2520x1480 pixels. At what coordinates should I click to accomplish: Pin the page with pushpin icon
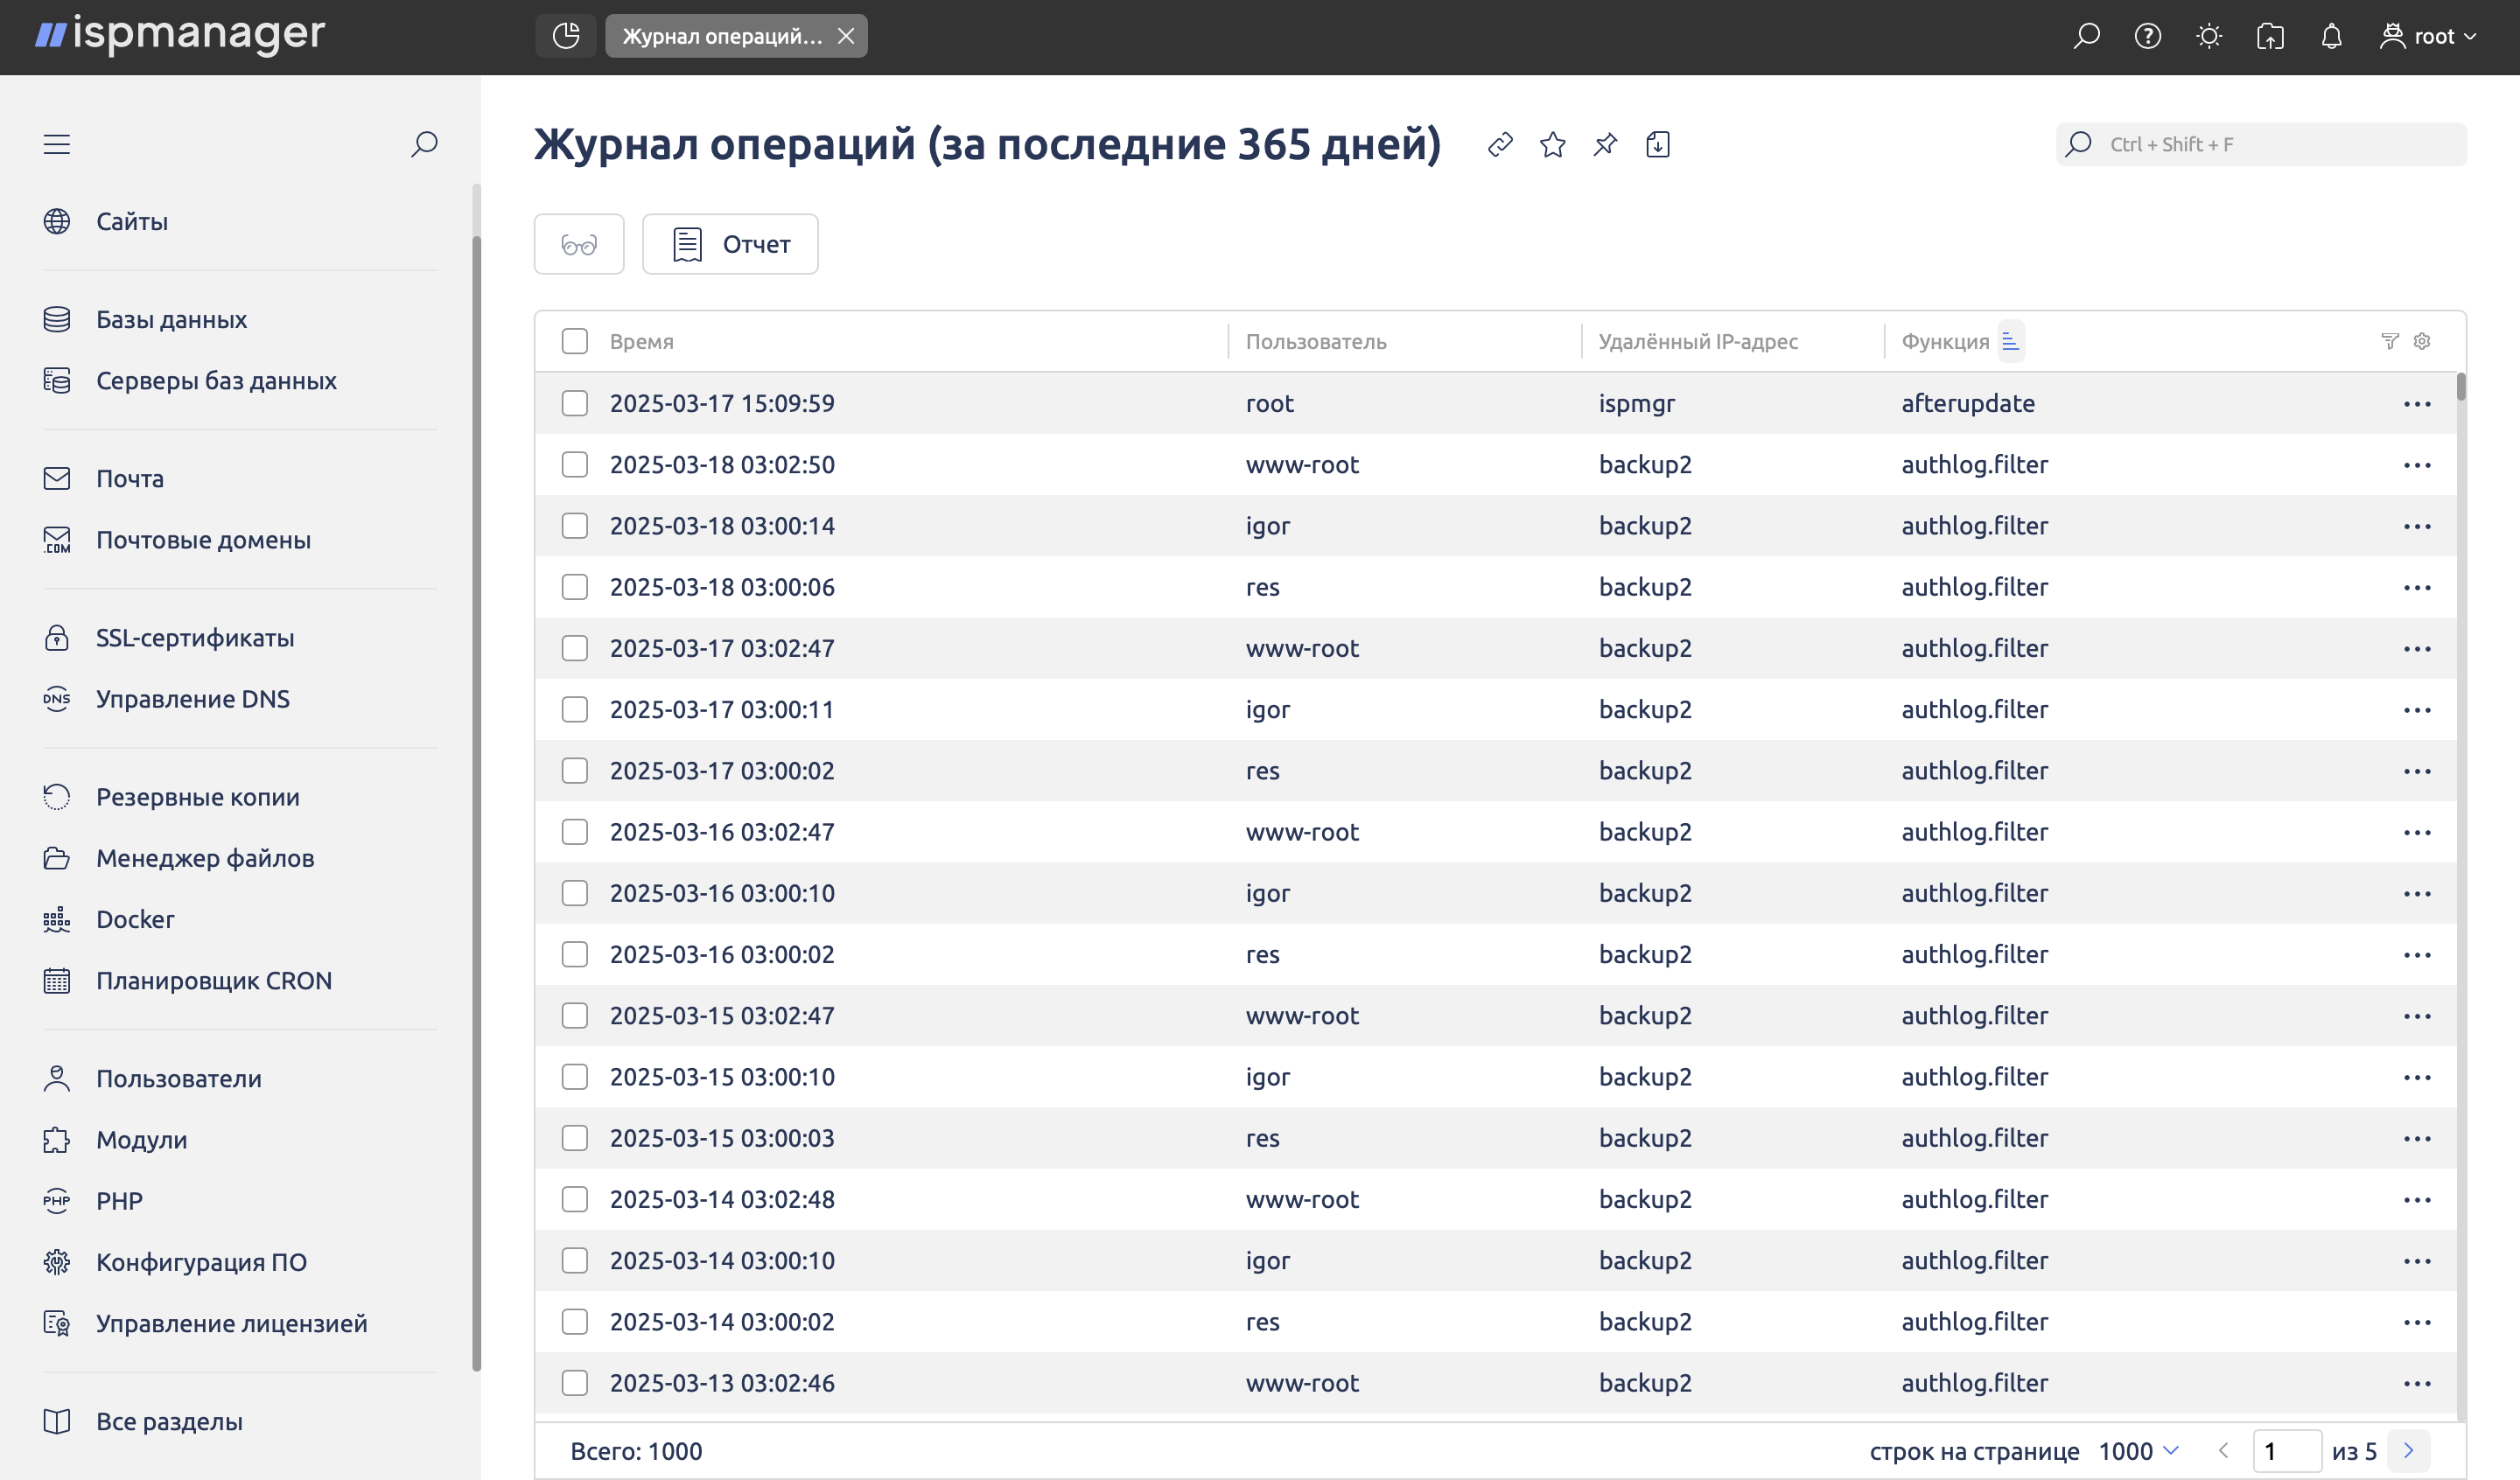[1605, 144]
